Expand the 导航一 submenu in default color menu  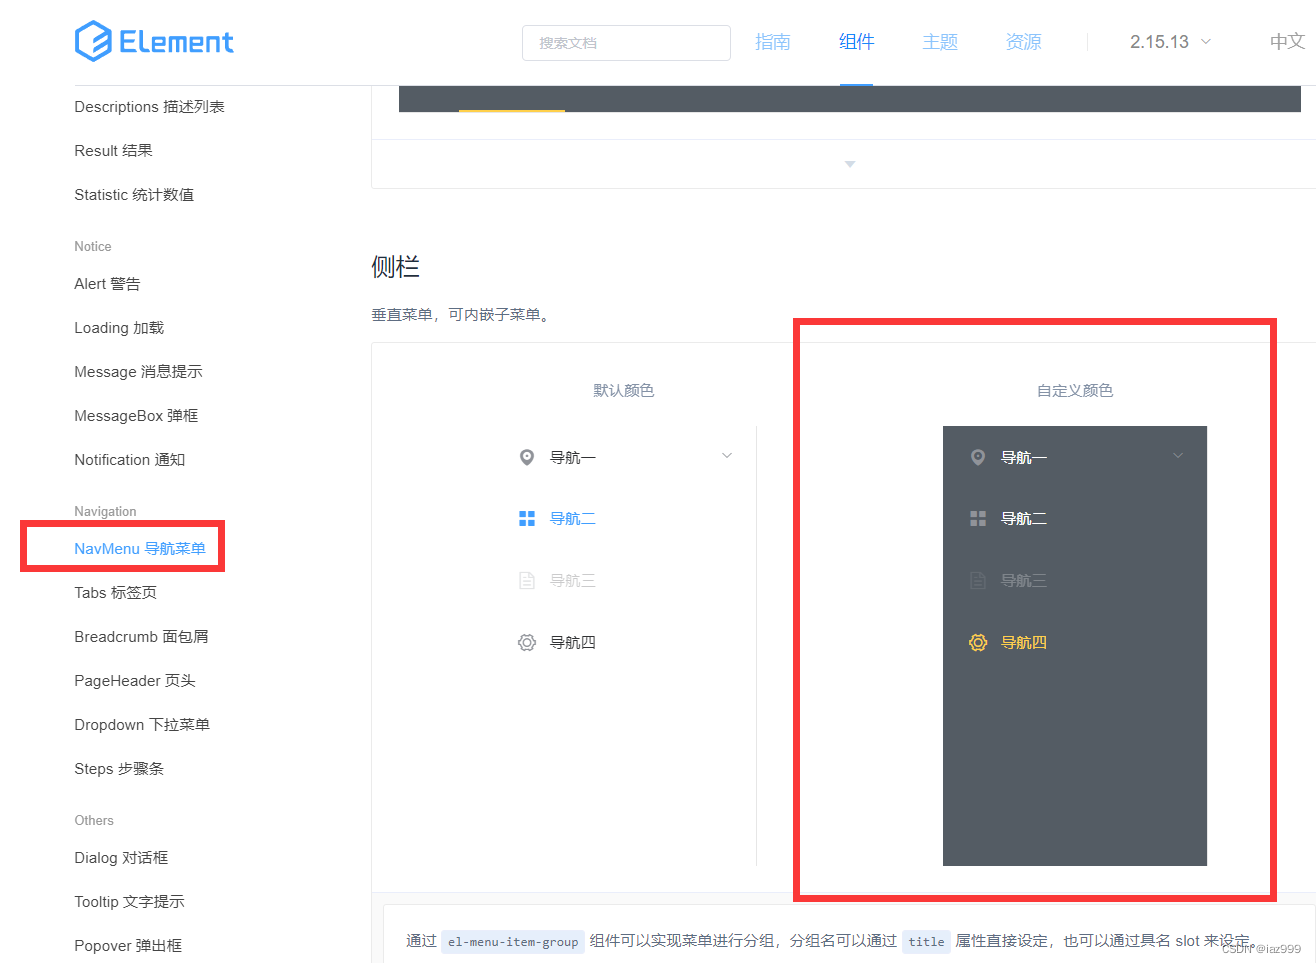(726, 455)
